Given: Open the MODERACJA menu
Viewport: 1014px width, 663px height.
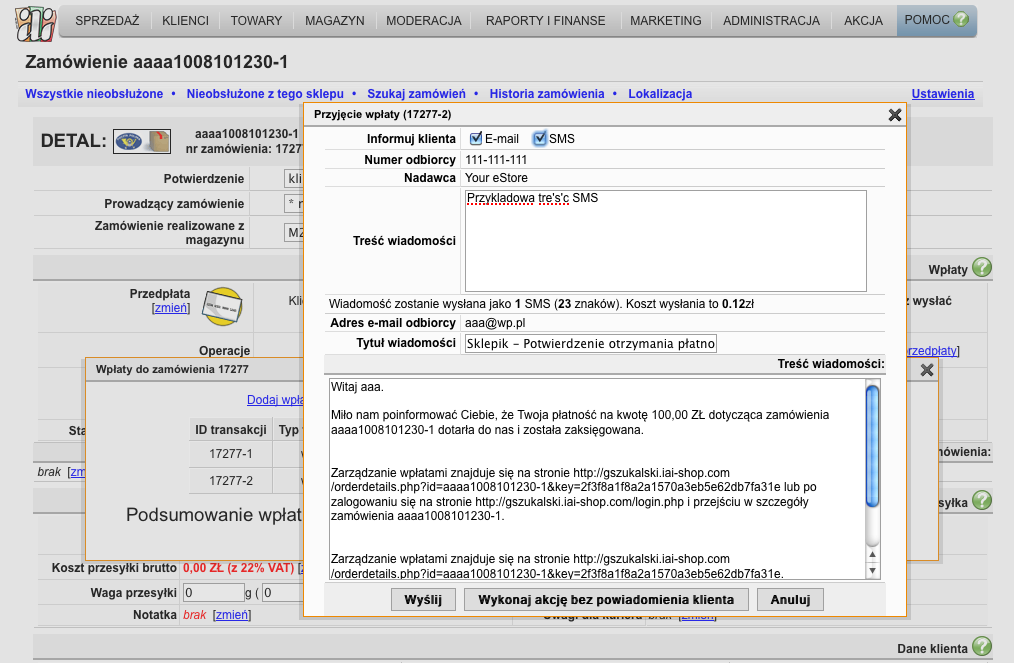Looking at the screenshot, I should tap(424, 21).
